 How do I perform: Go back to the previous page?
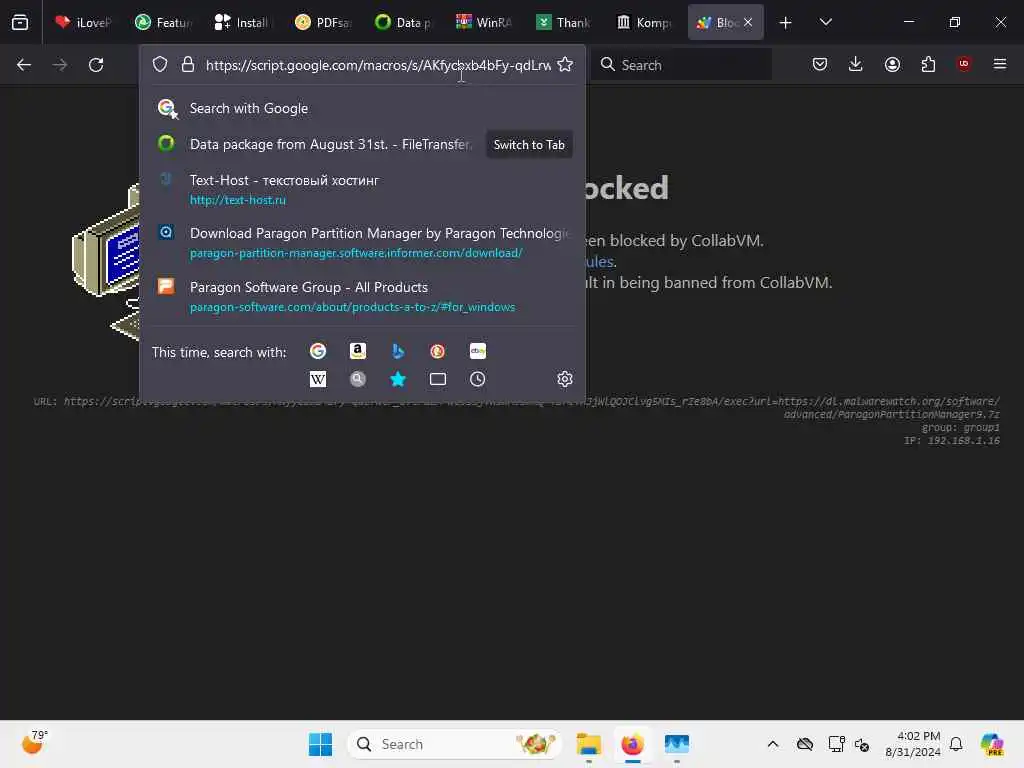click(24, 65)
